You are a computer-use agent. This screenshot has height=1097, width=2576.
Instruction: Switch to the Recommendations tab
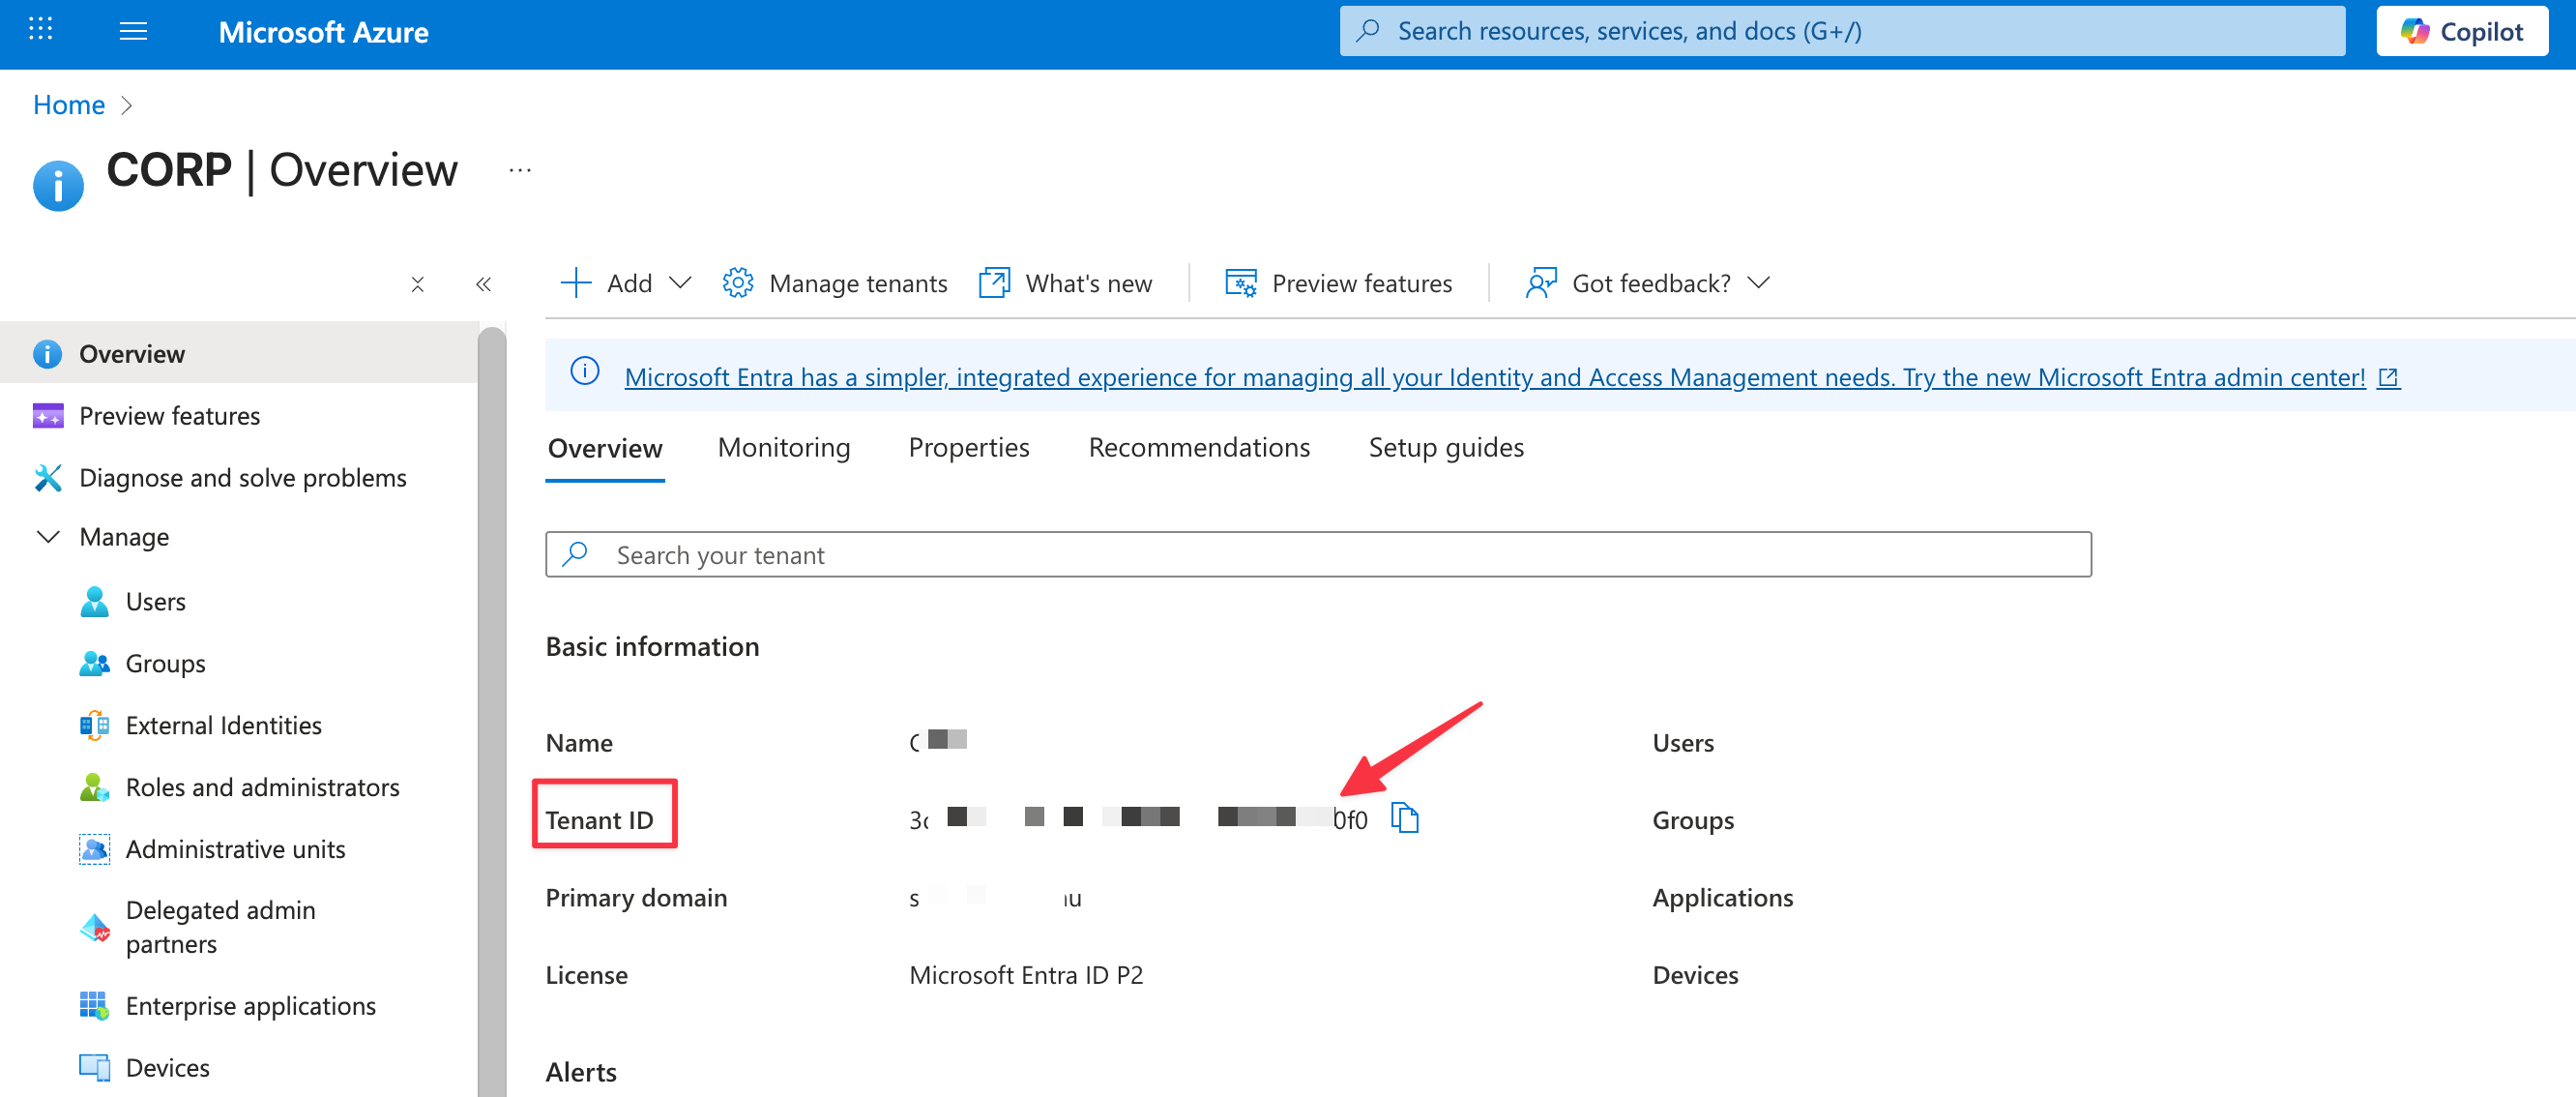pyautogui.click(x=1199, y=447)
